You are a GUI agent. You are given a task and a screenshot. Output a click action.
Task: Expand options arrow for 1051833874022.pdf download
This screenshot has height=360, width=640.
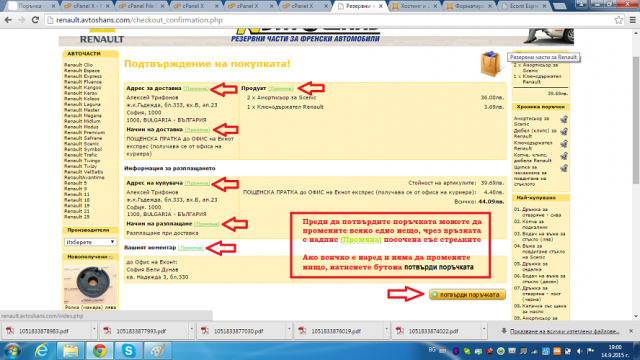point(484,329)
